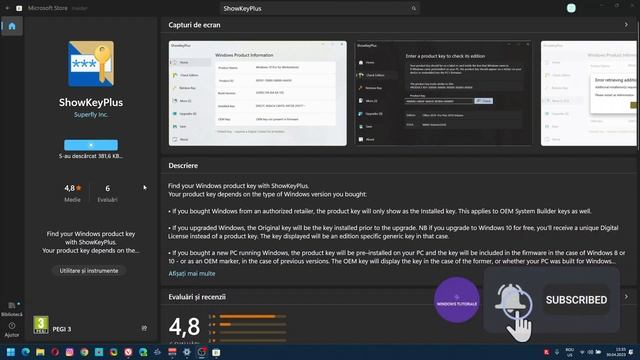Expand Evaluări și recenzii section arrow
The height and width of the screenshot is (360, 640).
pyautogui.click(x=626, y=297)
